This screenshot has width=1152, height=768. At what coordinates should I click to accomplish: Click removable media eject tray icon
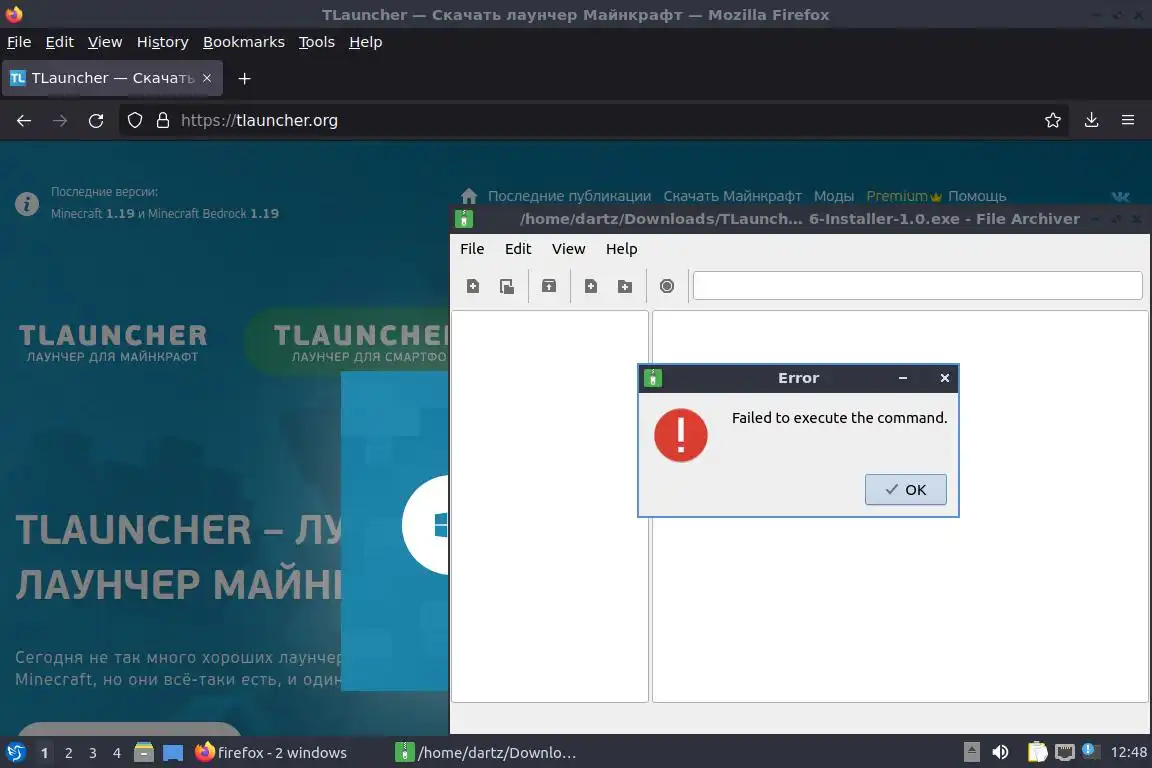[971, 752]
